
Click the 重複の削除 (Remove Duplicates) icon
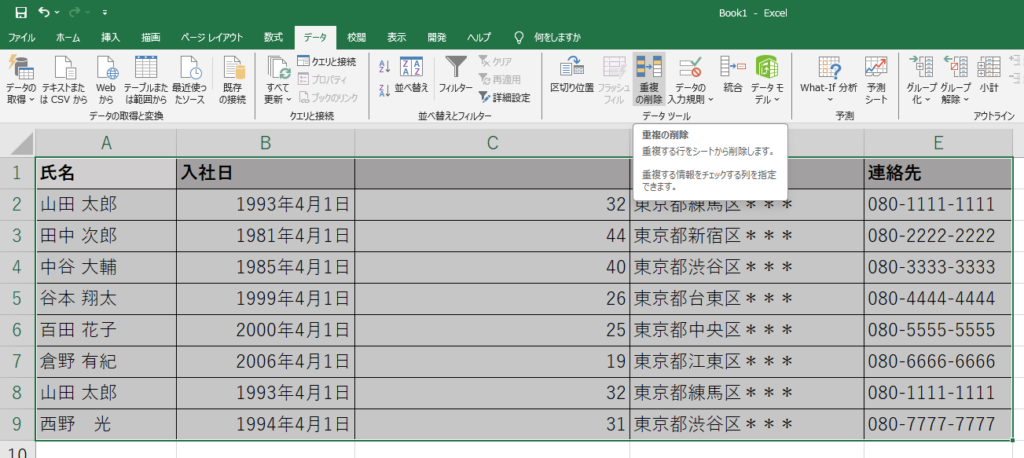point(648,70)
